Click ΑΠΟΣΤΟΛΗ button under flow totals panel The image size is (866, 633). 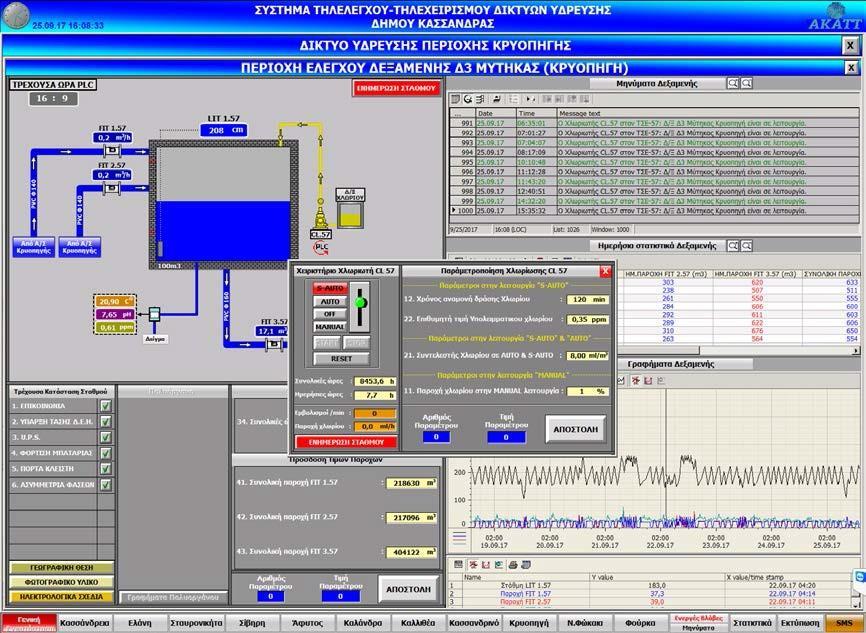(x=408, y=589)
